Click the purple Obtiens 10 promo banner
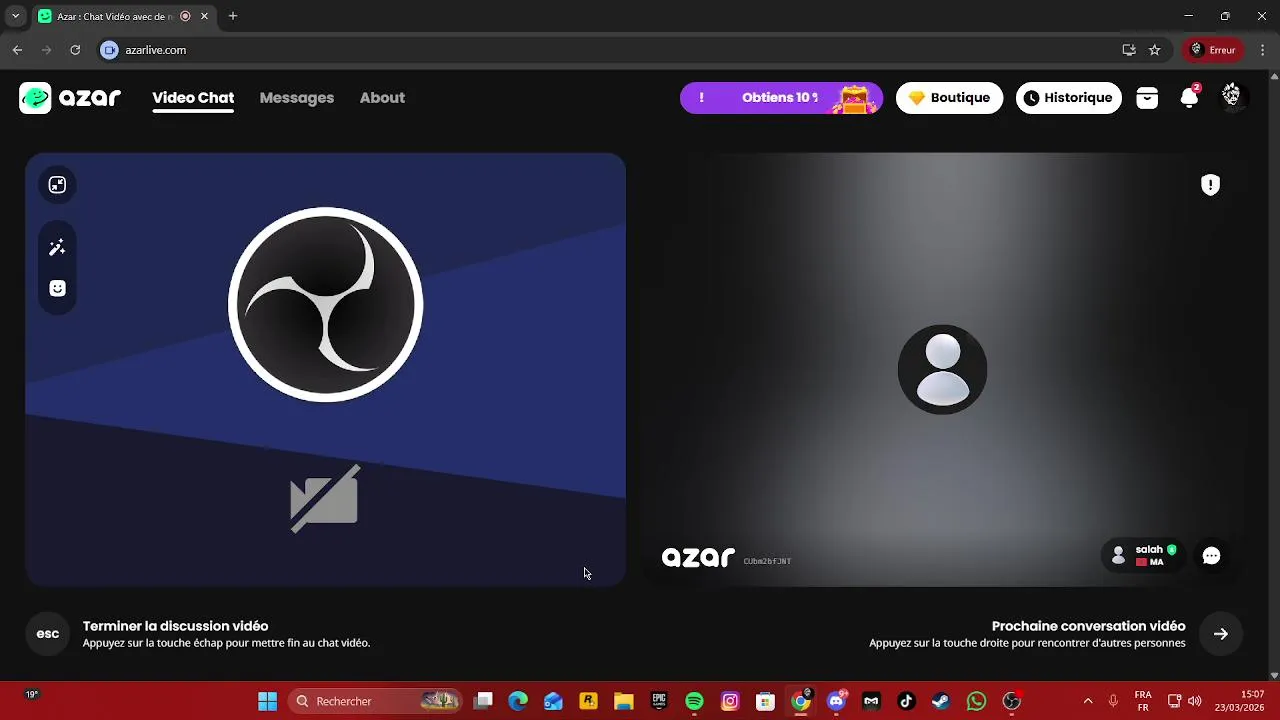This screenshot has width=1280, height=720. click(781, 98)
